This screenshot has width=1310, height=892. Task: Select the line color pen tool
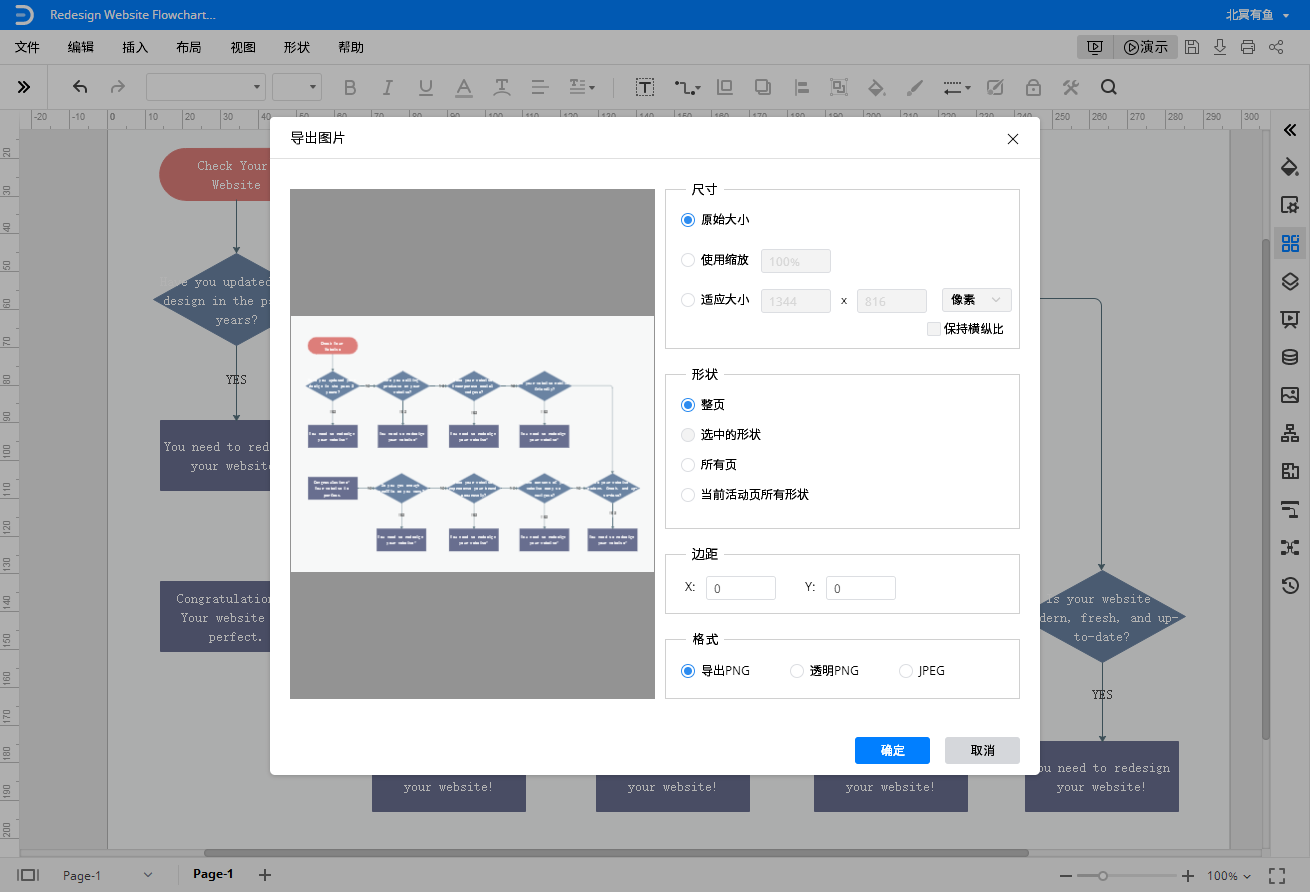pos(914,87)
